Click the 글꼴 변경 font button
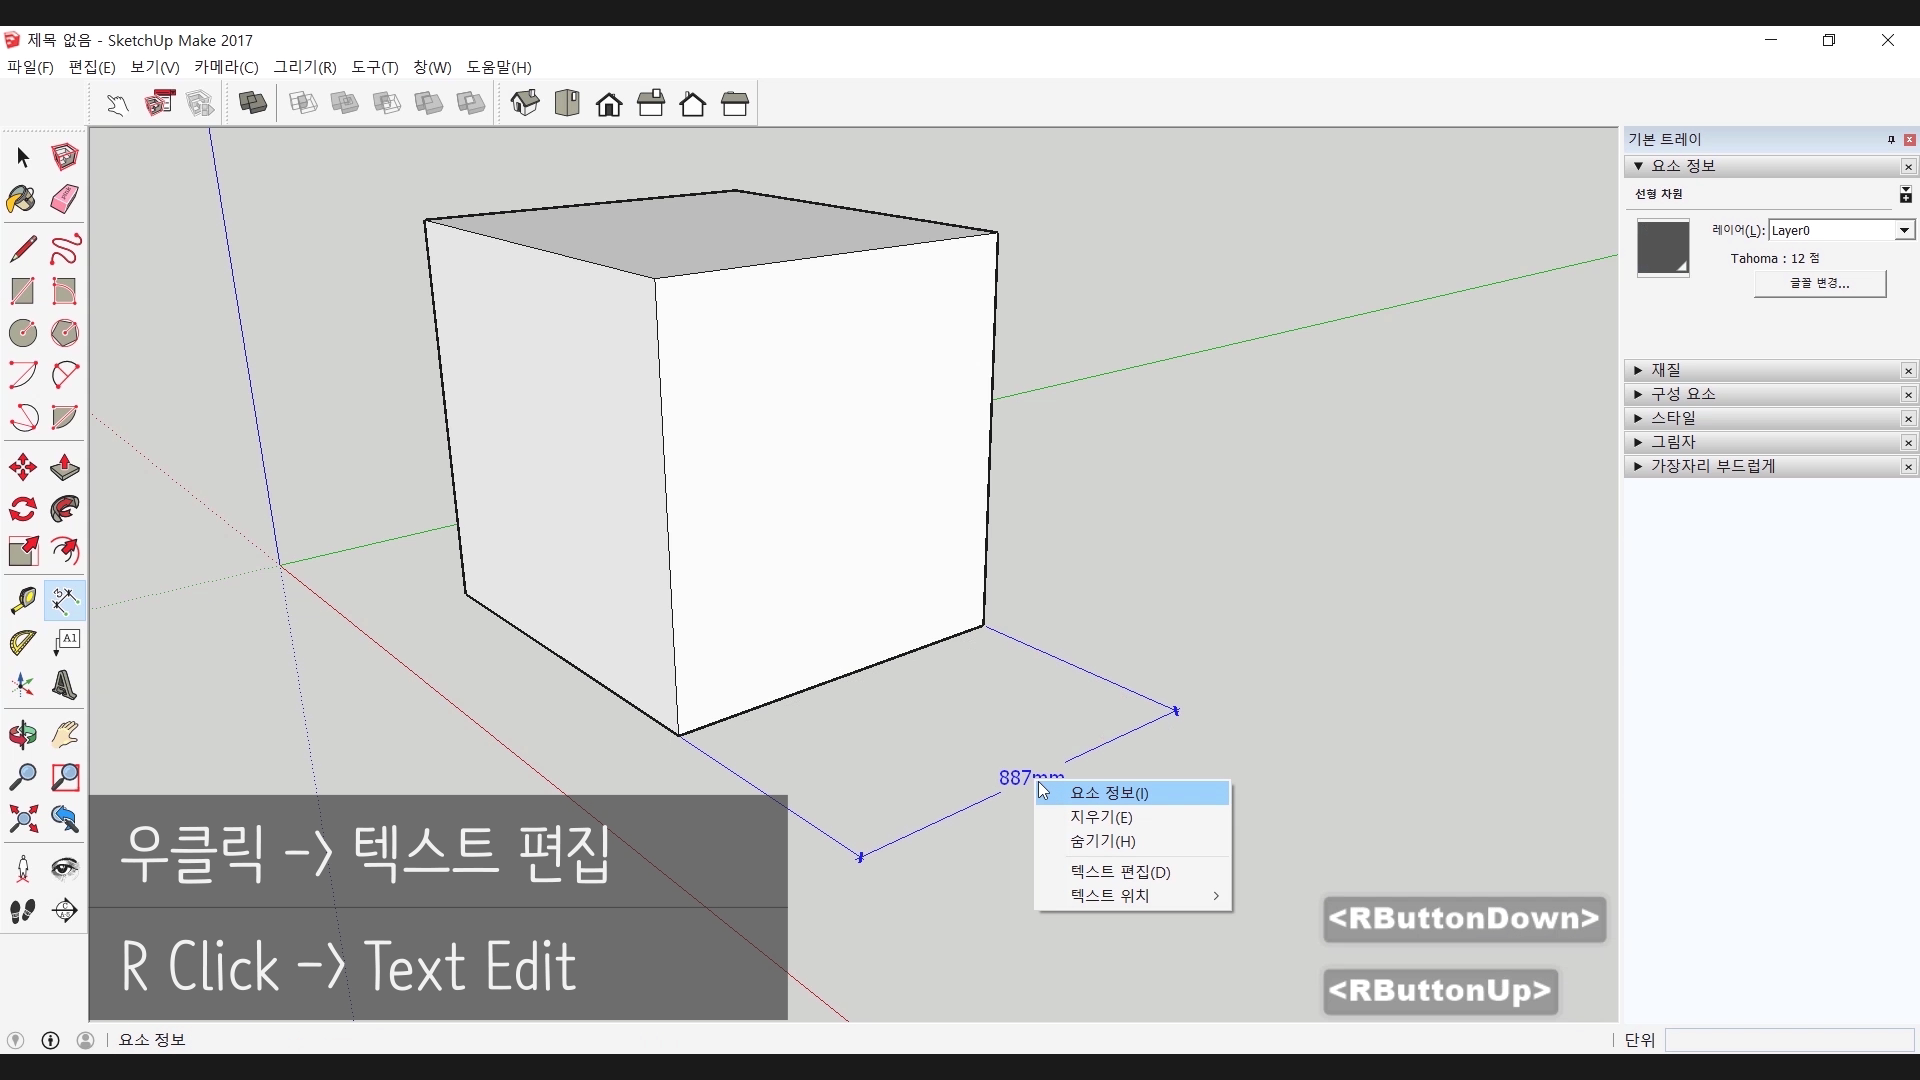 coord(1820,284)
